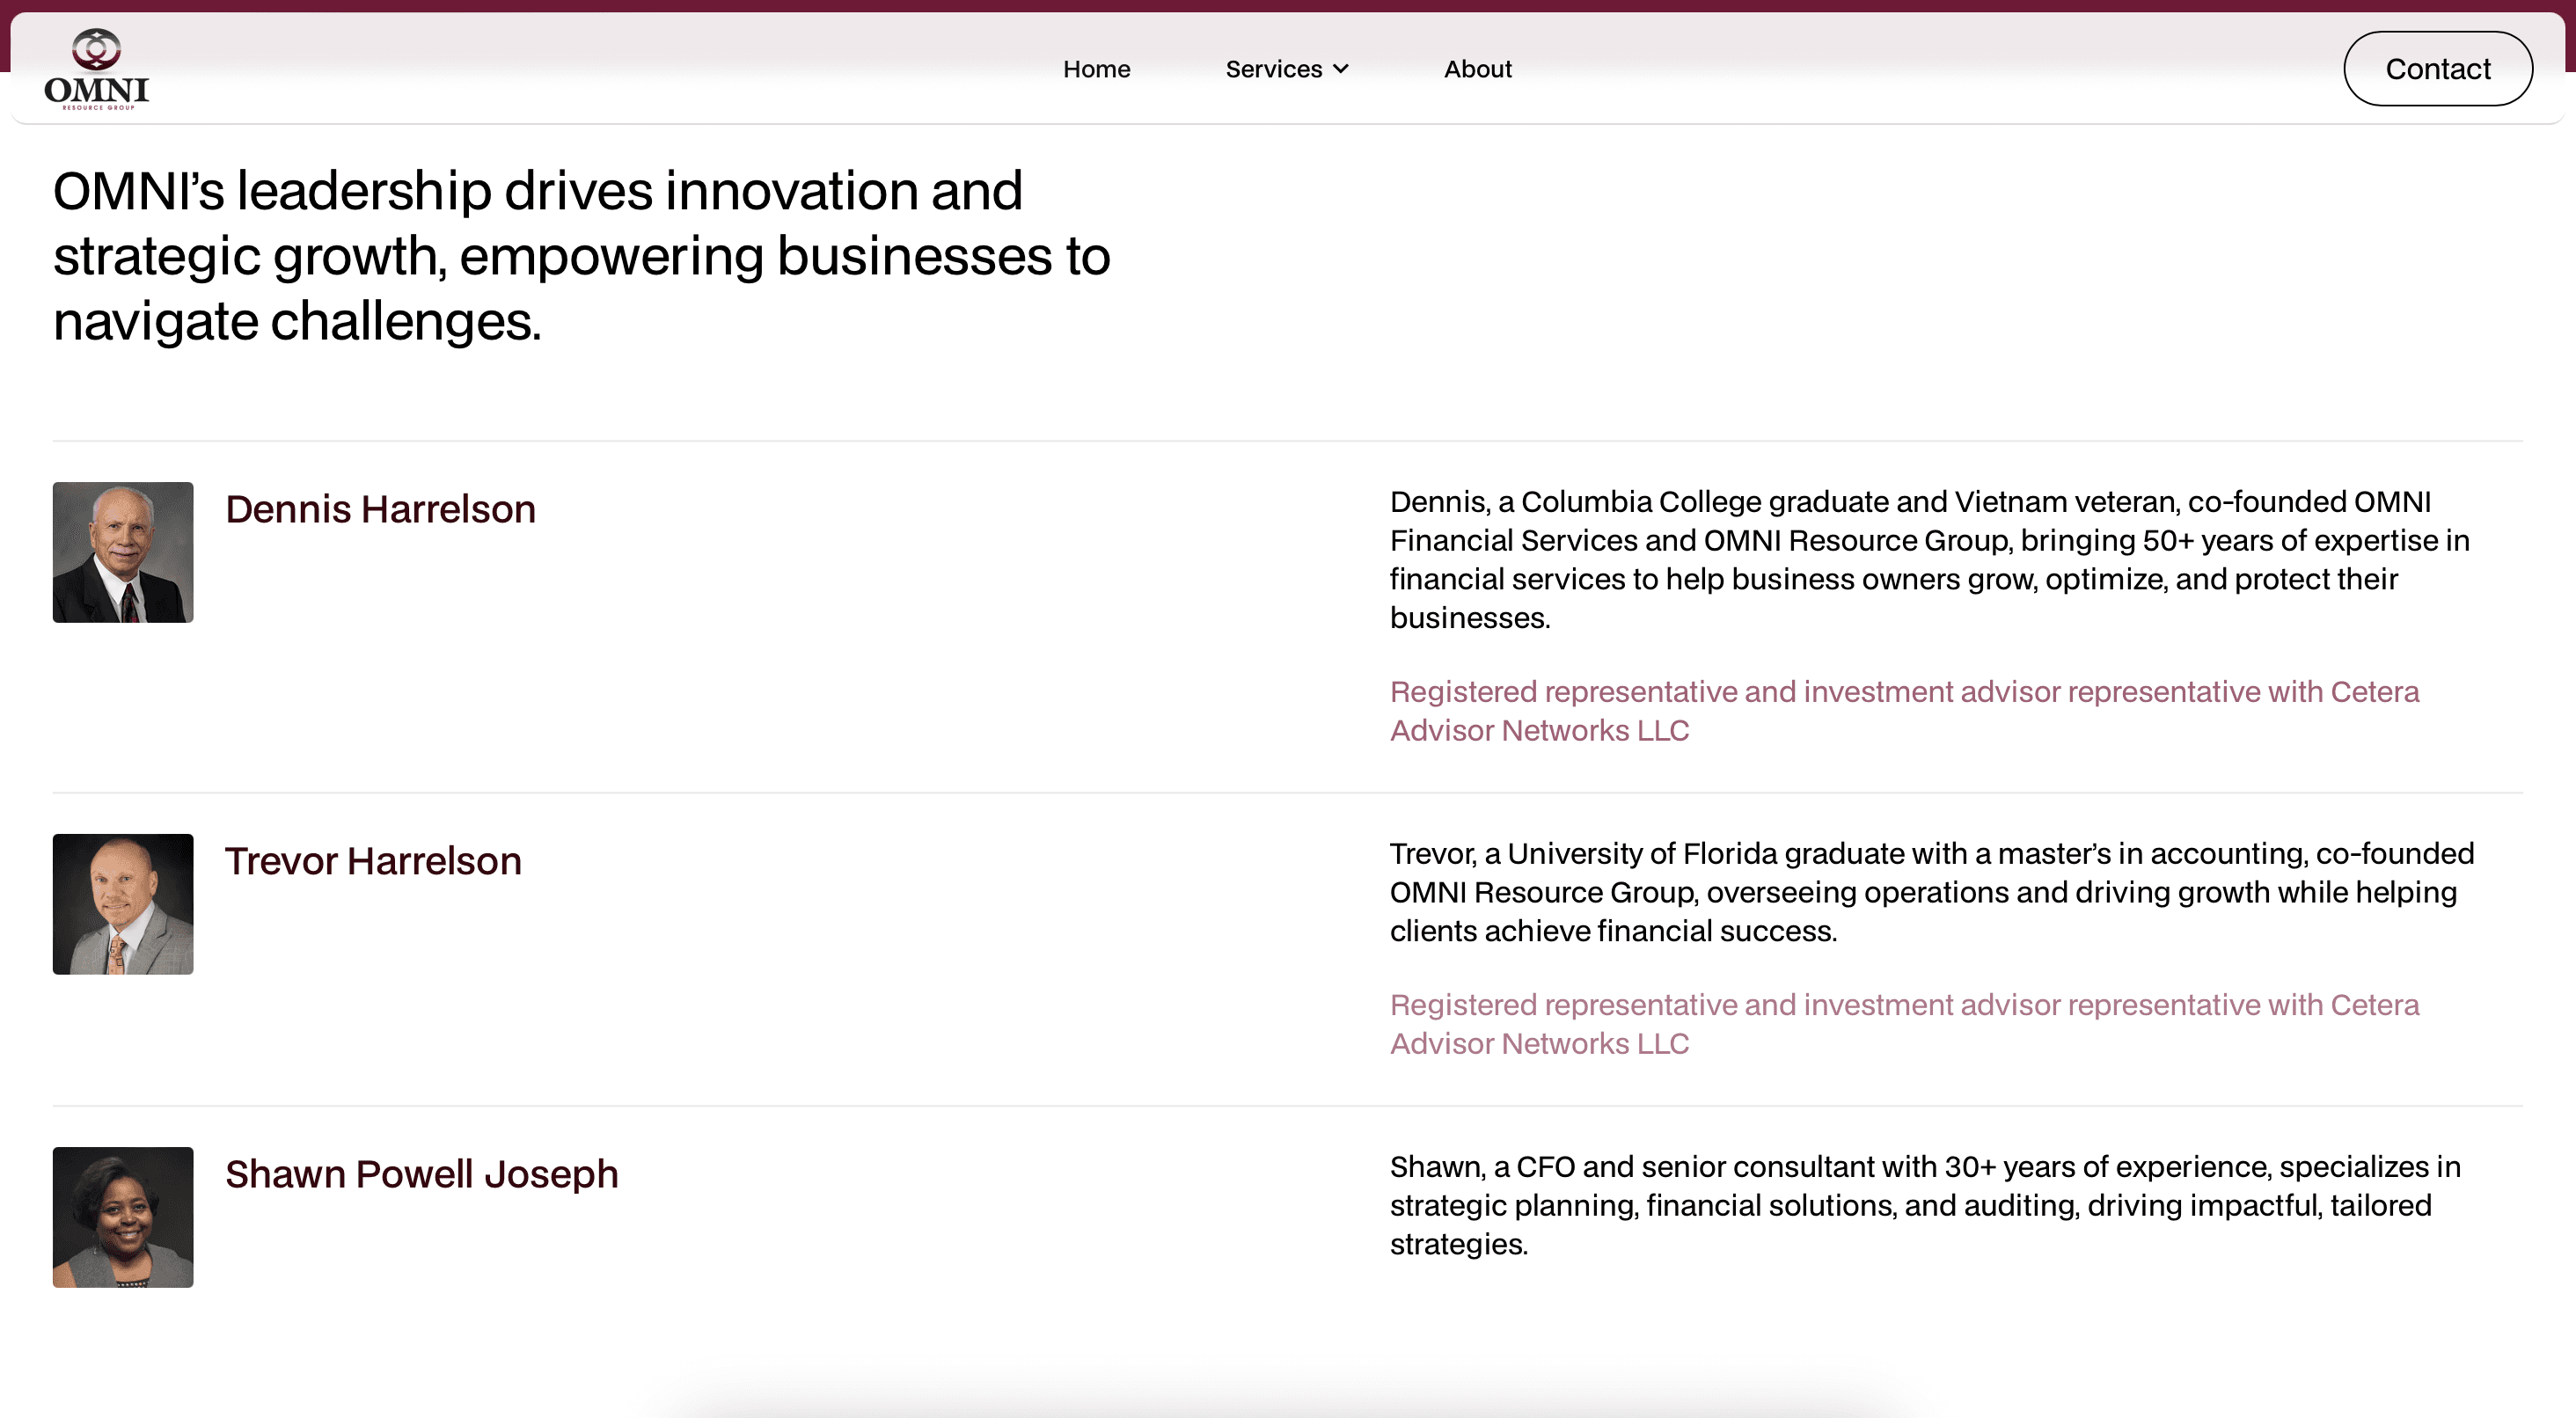
Task: Click the OMNI wordmark in the header
Action: 96,91
